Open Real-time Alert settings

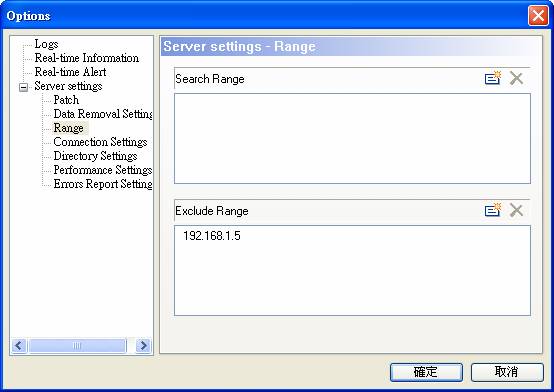pyautogui.click(x=70, y=72)
